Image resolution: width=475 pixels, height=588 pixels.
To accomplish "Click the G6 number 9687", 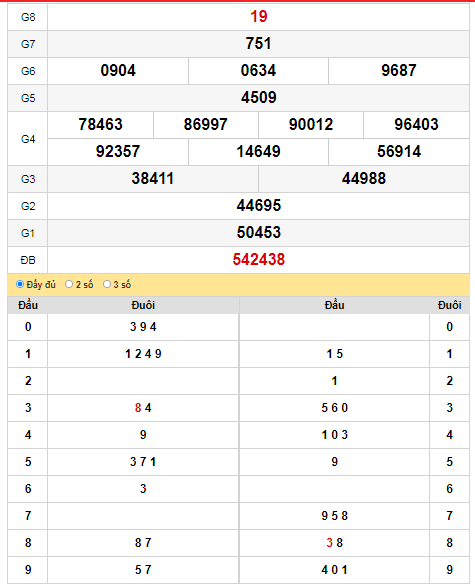I will [x=399, y=70].
